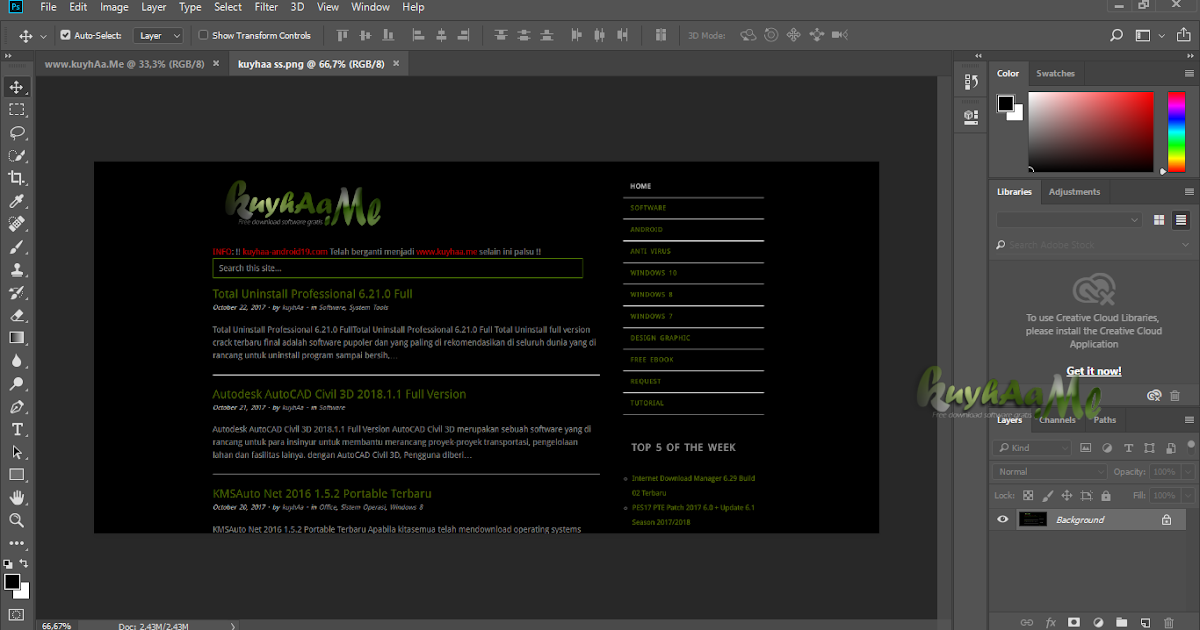Hide the Background layer visibility eye
The width and height of the screenshot is (1200, 630).
[1003, 519]
